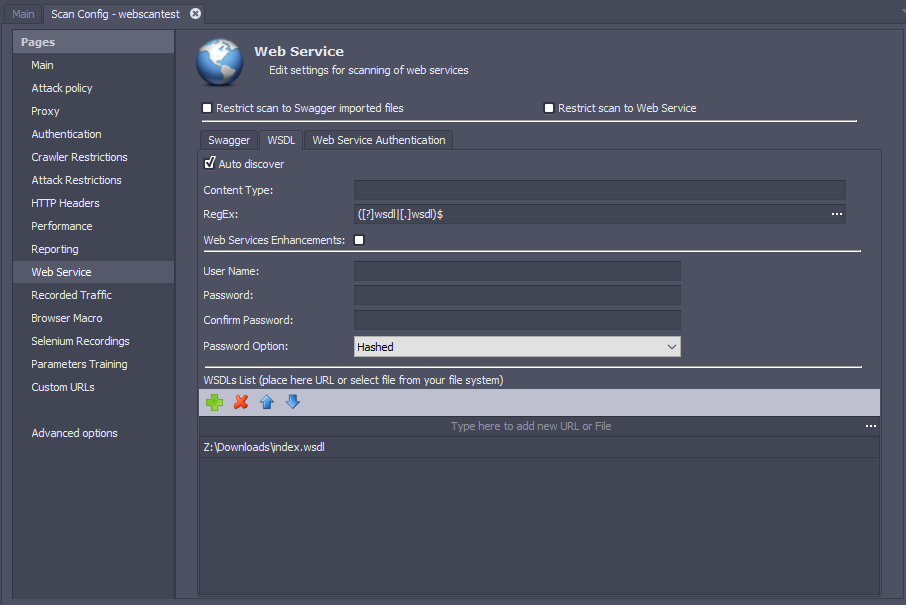Close the Scan Config - webscantest tab
Screen dimensions: 906x605
195,13
